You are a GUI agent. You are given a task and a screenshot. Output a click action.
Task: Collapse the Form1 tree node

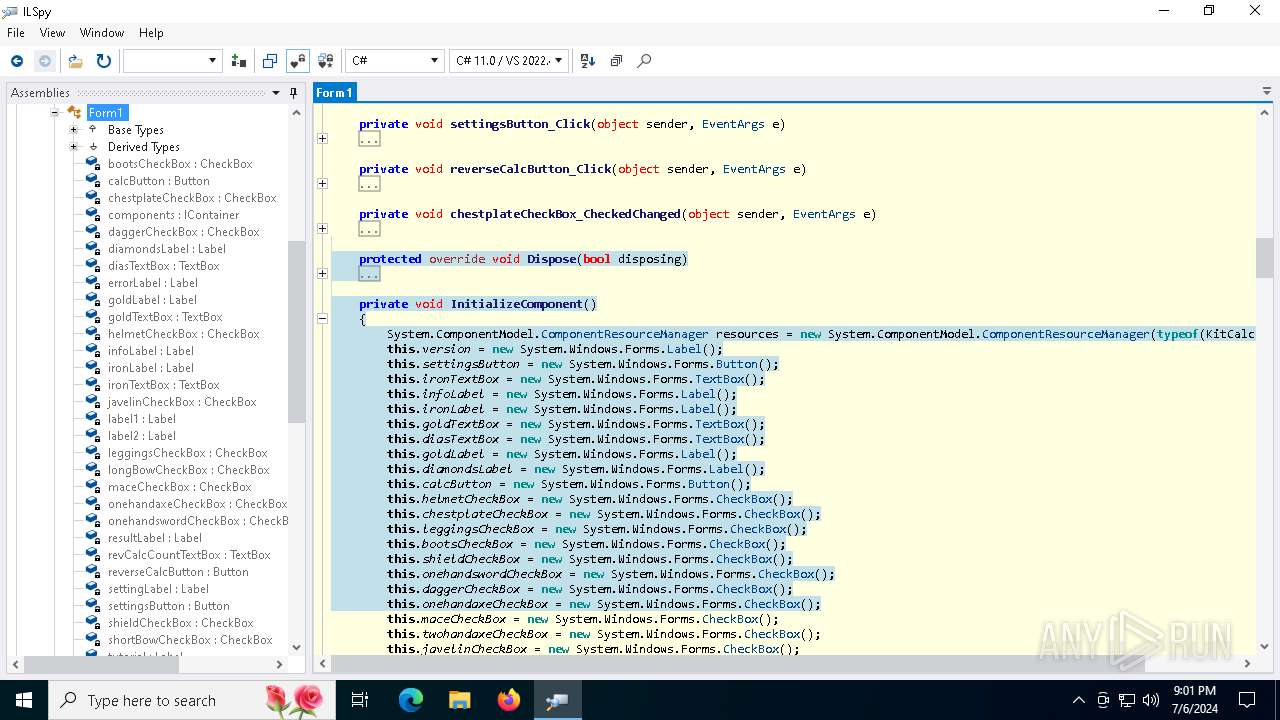55,113
